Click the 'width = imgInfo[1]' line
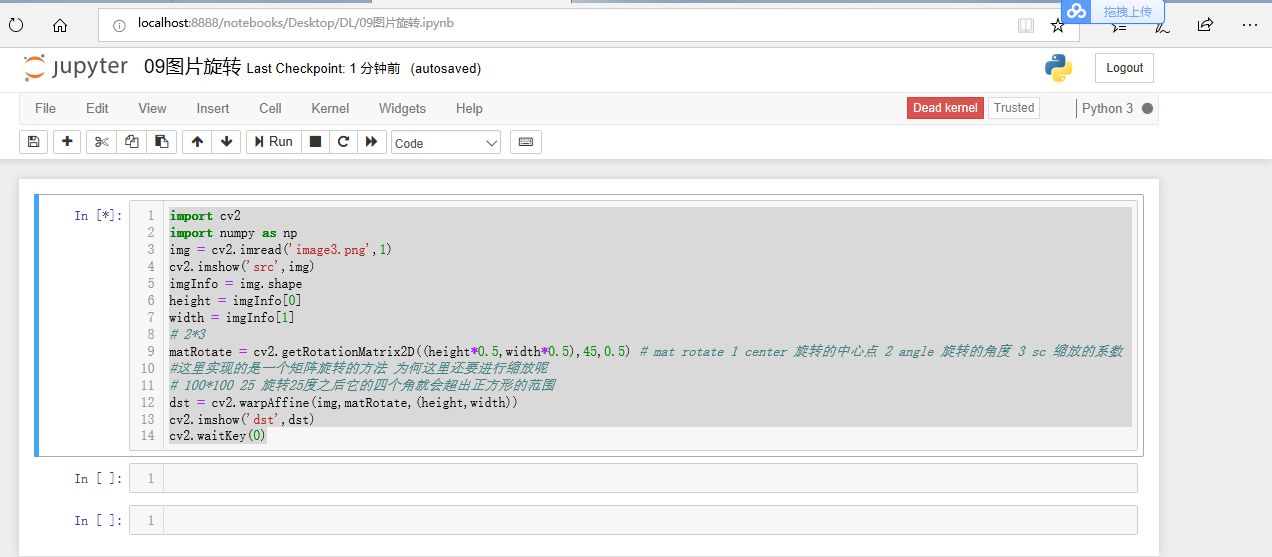1272x557 pixels. pyautogui.click(x=232, y=318)
